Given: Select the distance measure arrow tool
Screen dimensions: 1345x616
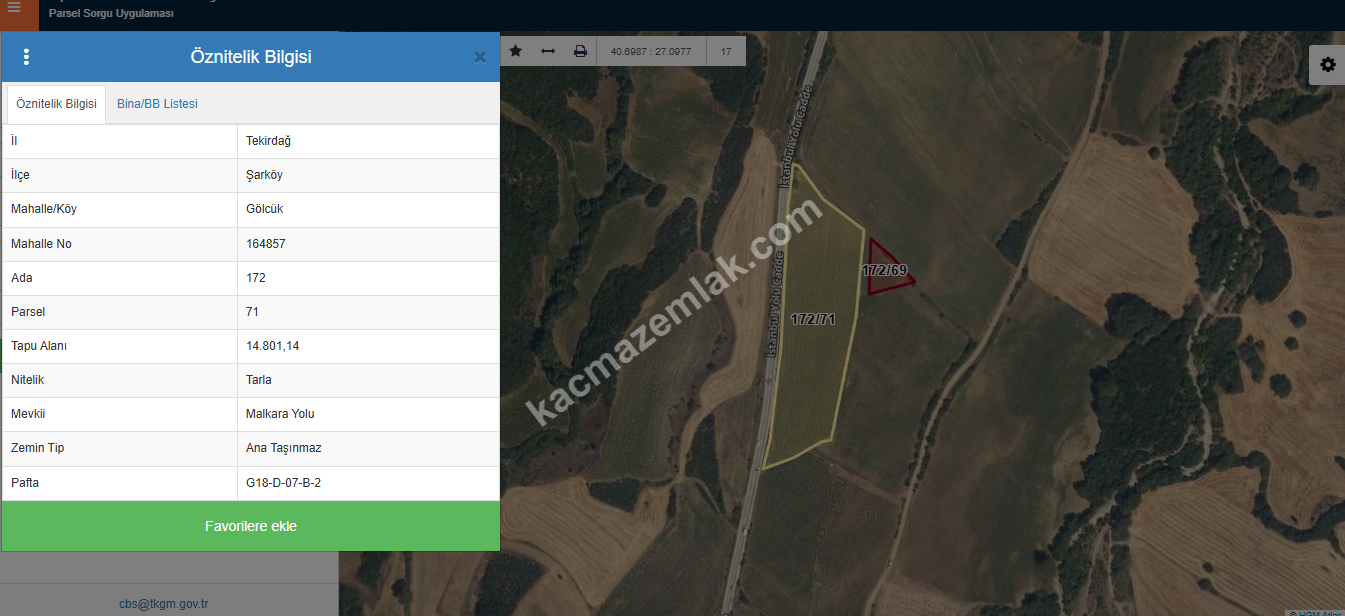Looking at the screenshot, I should (x=548, y=51).
